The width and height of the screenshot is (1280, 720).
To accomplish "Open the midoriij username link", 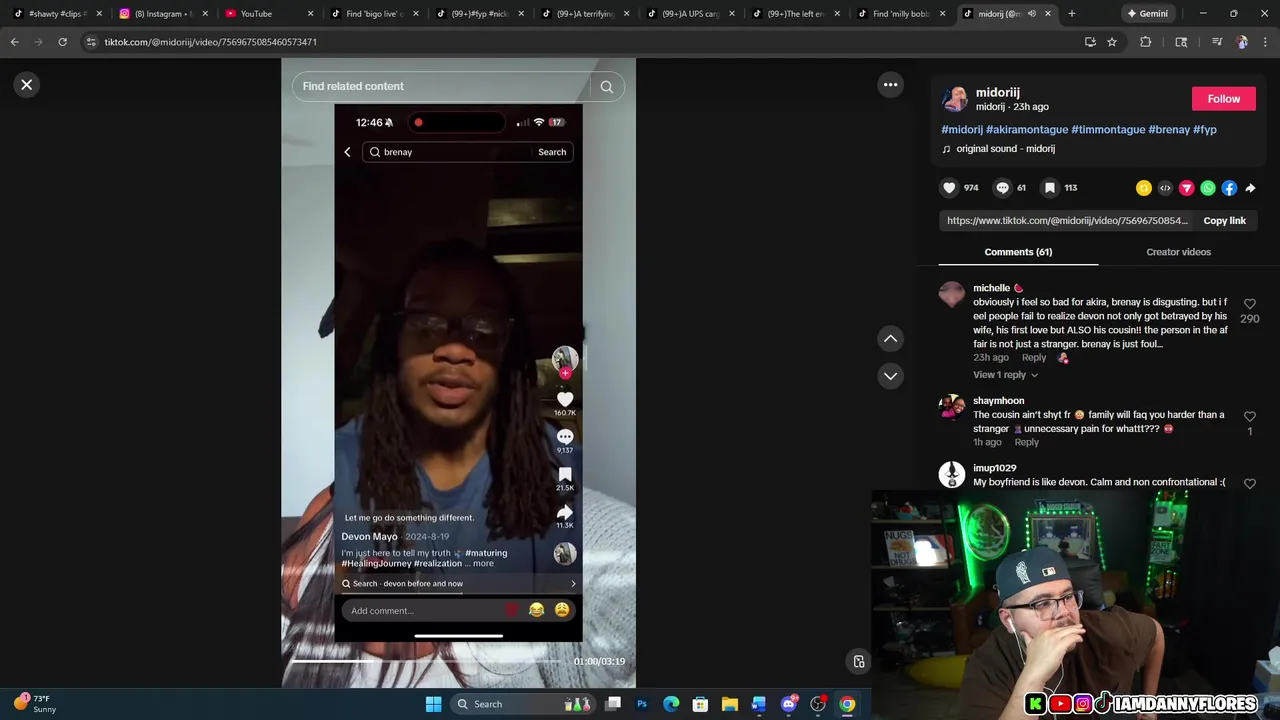I will [x=997, y=92].
